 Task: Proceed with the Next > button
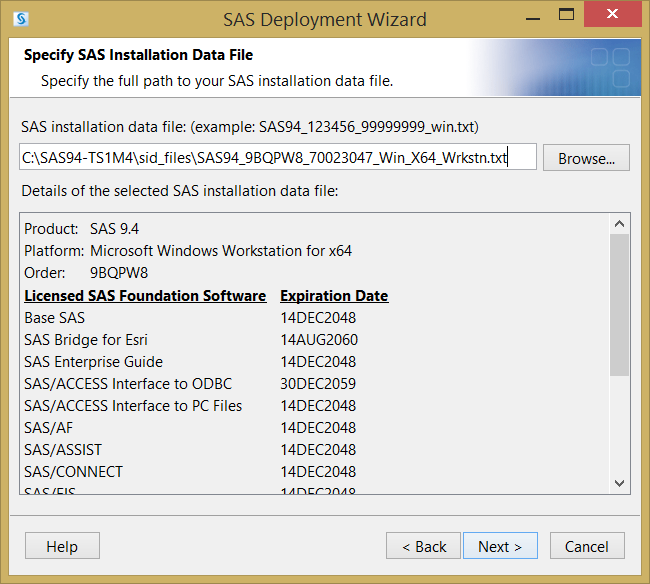tap(500, 546)
